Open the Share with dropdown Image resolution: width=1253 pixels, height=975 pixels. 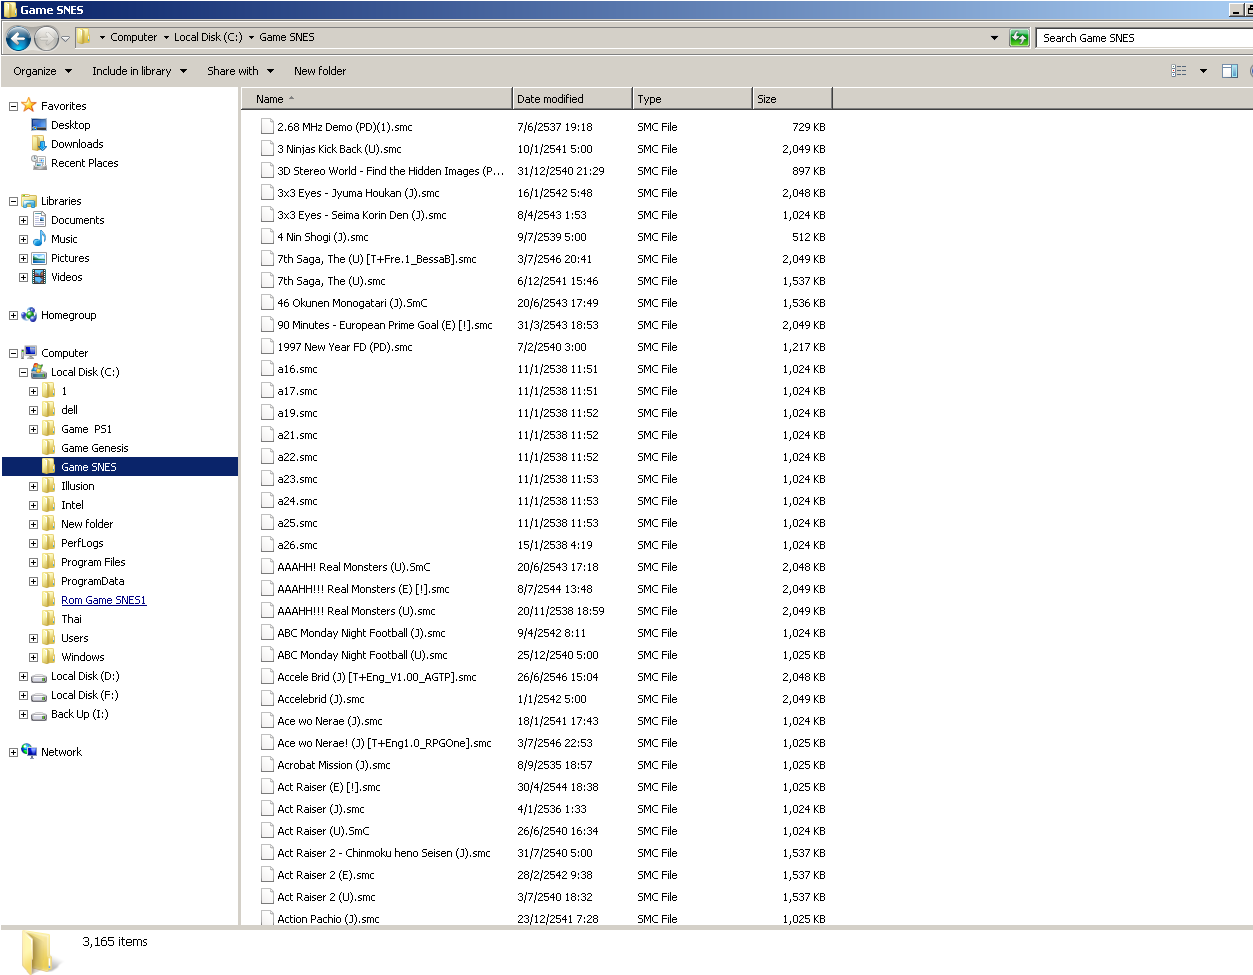click(x=241, y=71)
